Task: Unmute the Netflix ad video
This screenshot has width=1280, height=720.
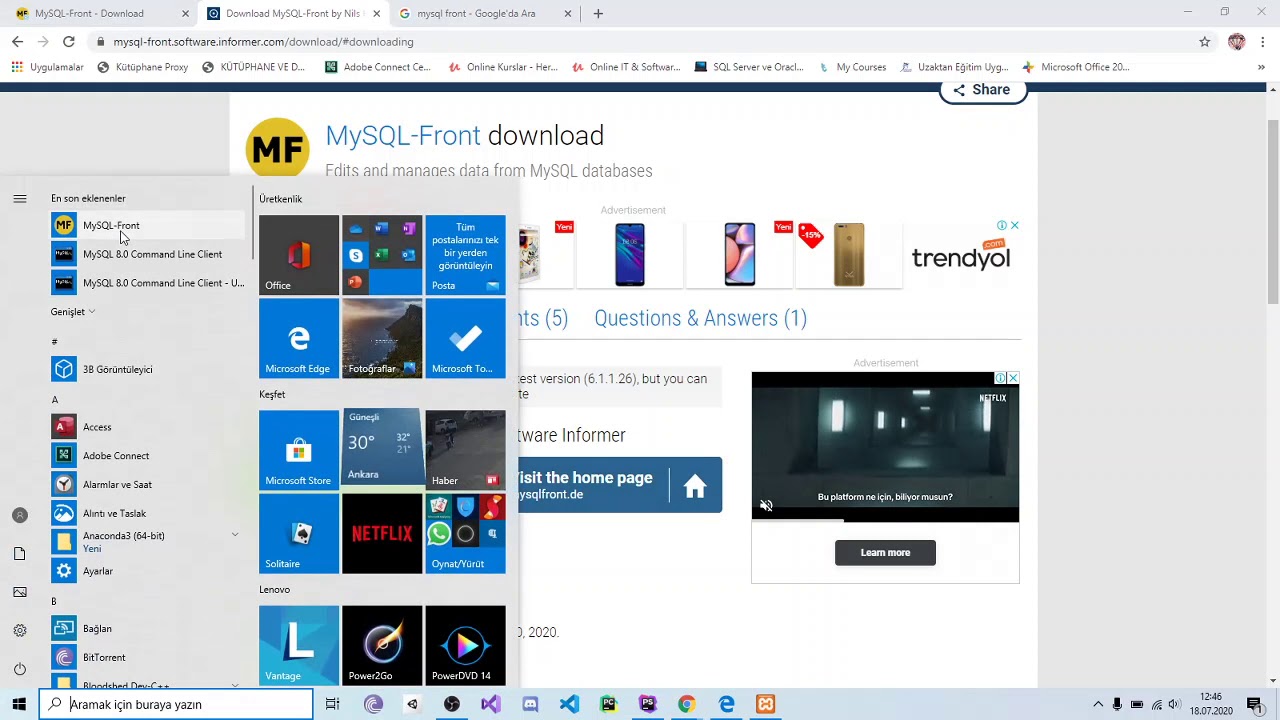Action: pos(766,506)
